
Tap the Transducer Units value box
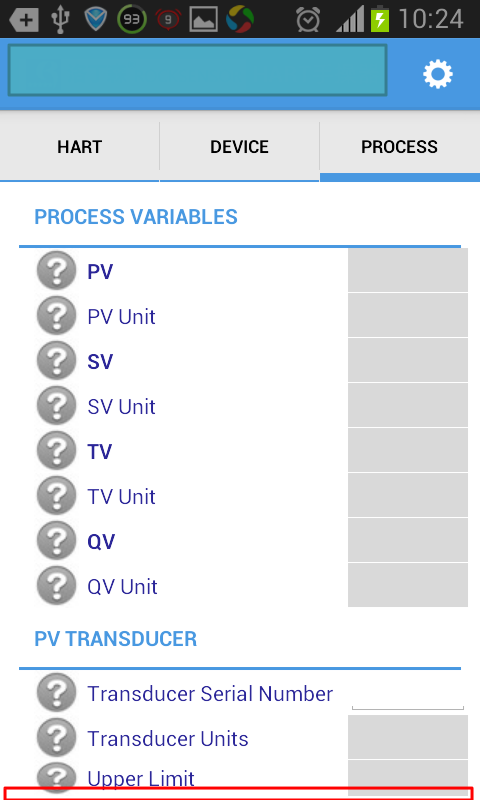click(x=408, y=737)
